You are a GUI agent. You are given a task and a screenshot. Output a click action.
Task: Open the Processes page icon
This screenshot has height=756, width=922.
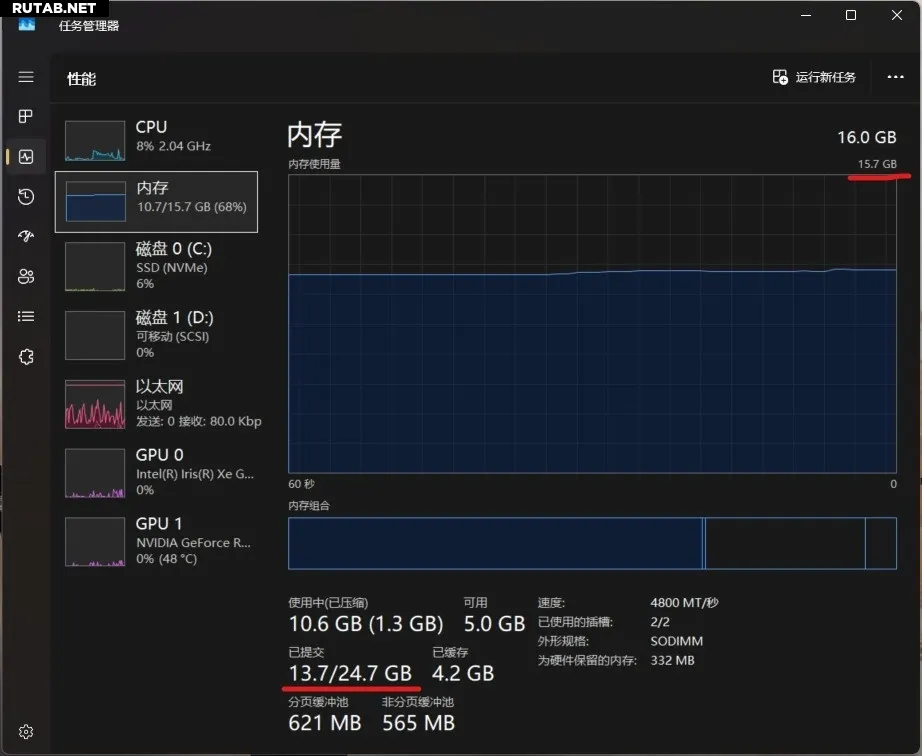[x=26, y=117]
